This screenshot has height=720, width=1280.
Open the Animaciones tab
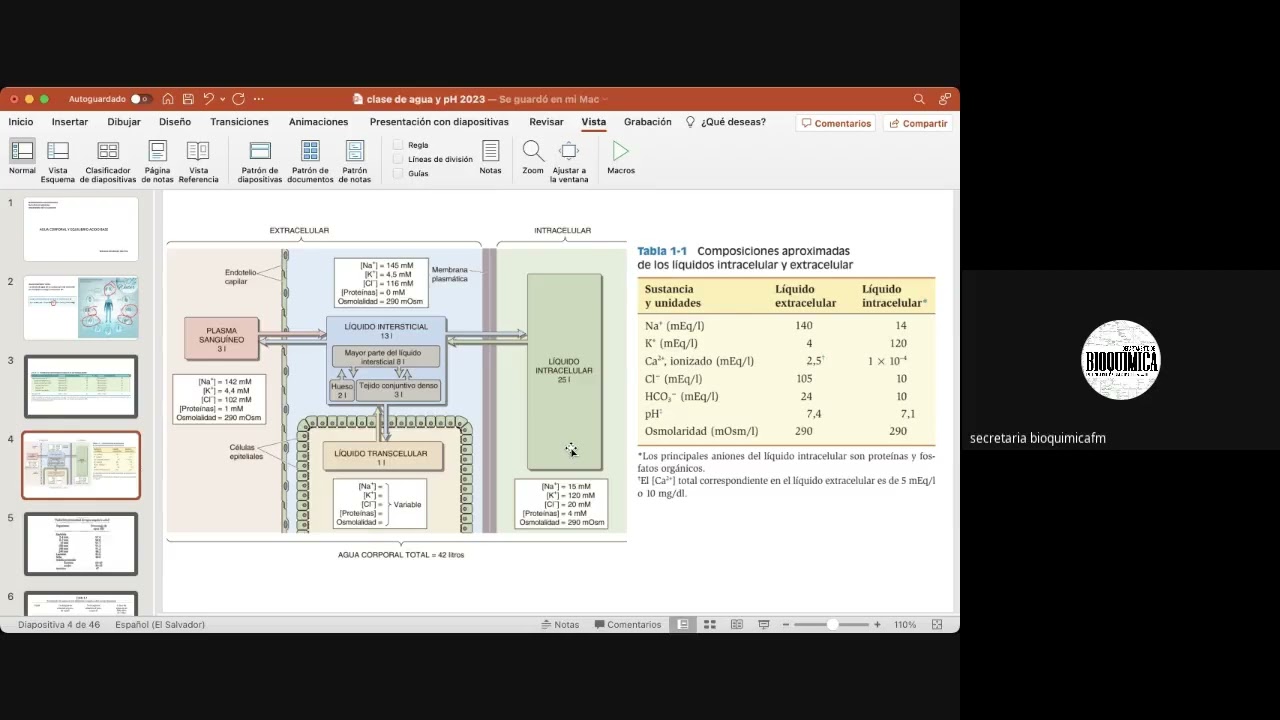[x=318, y=122]
